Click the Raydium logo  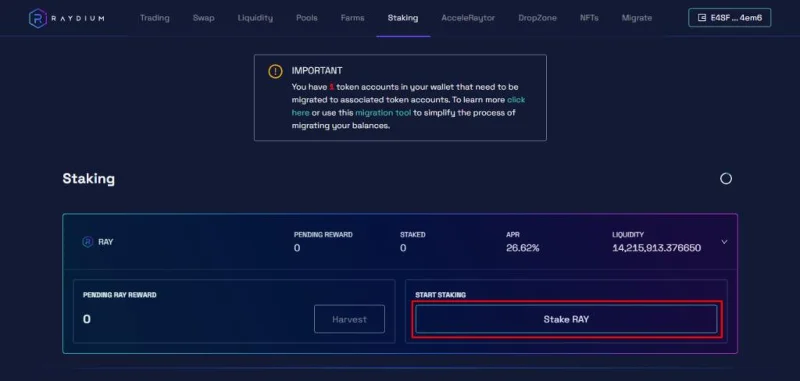[x=66, y=18]
